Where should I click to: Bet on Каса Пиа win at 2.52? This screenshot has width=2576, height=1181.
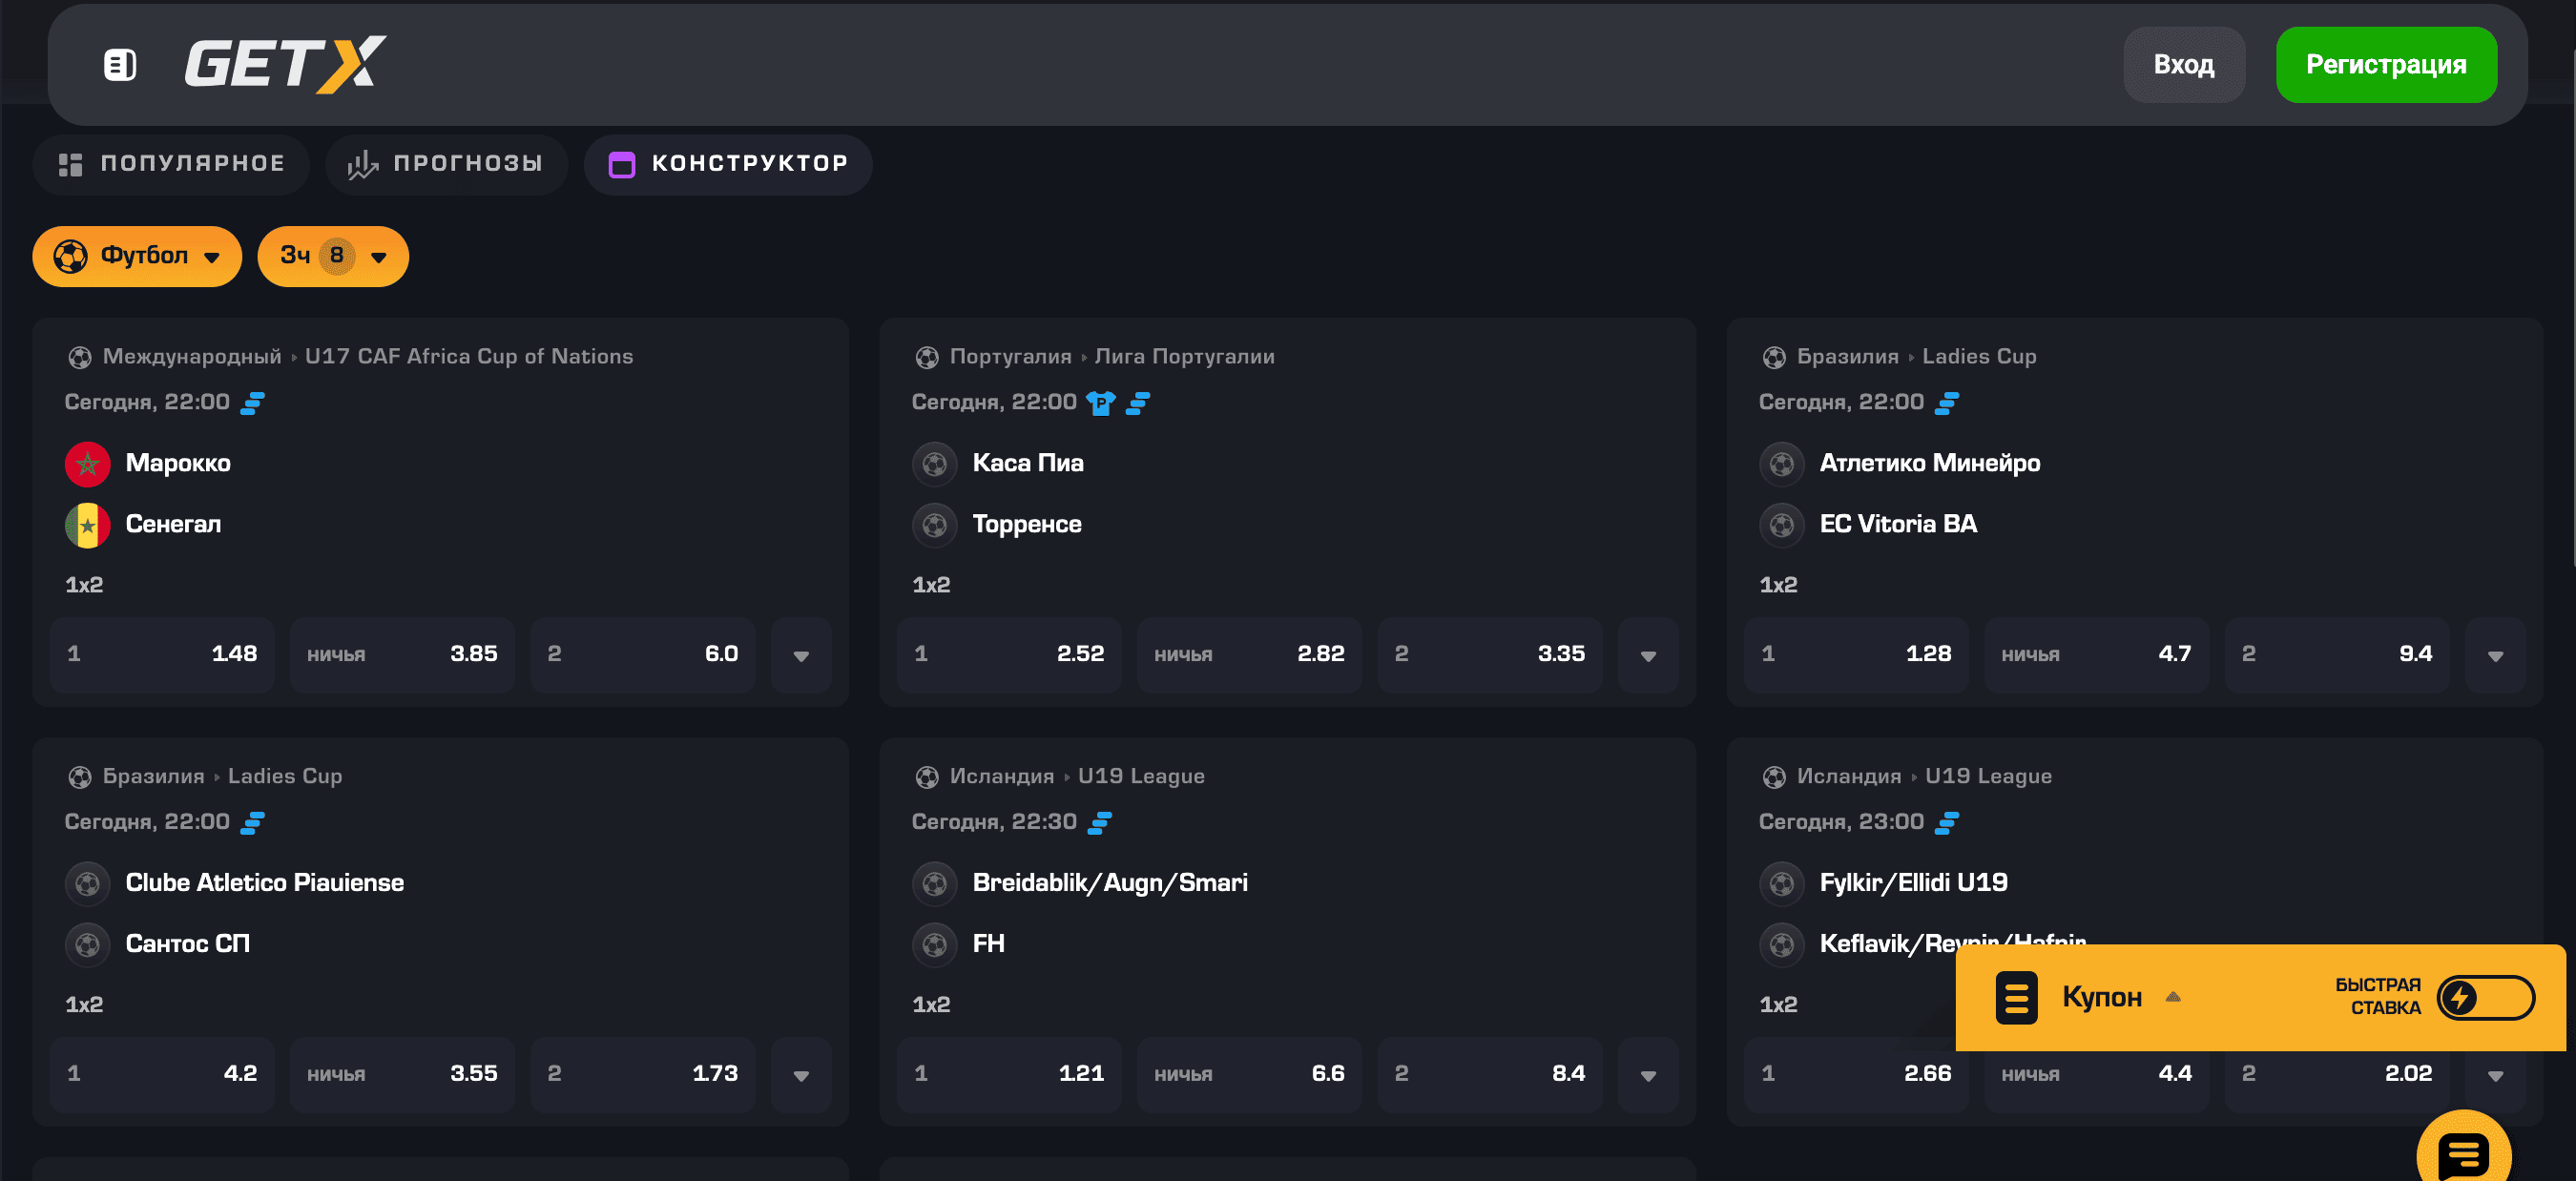click(x=1009, y=655)
